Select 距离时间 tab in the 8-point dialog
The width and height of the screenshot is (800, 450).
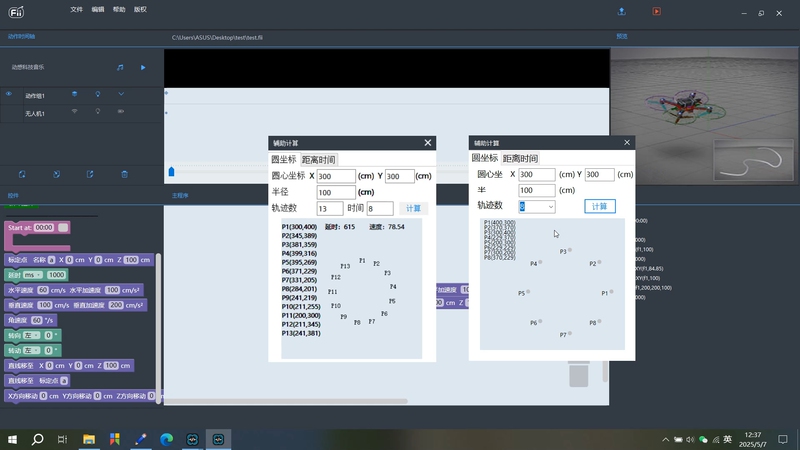520,158
